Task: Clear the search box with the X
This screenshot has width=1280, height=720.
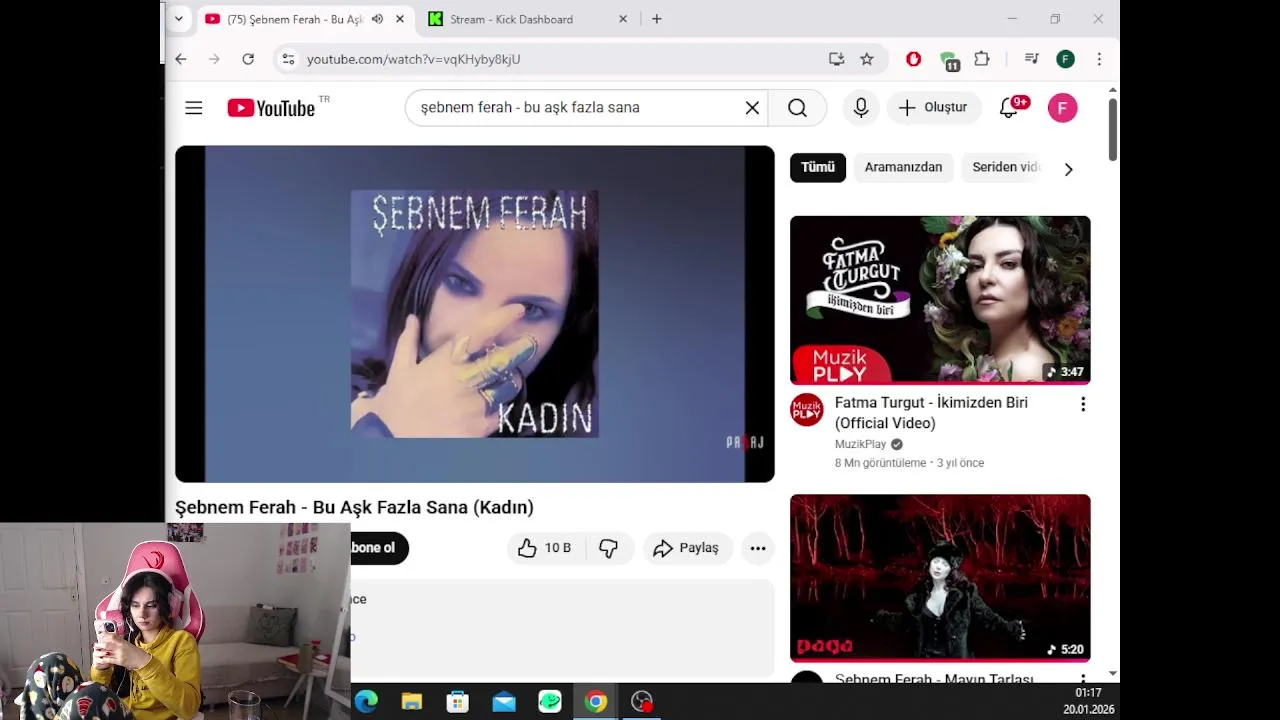Action: tap(752, 108)
